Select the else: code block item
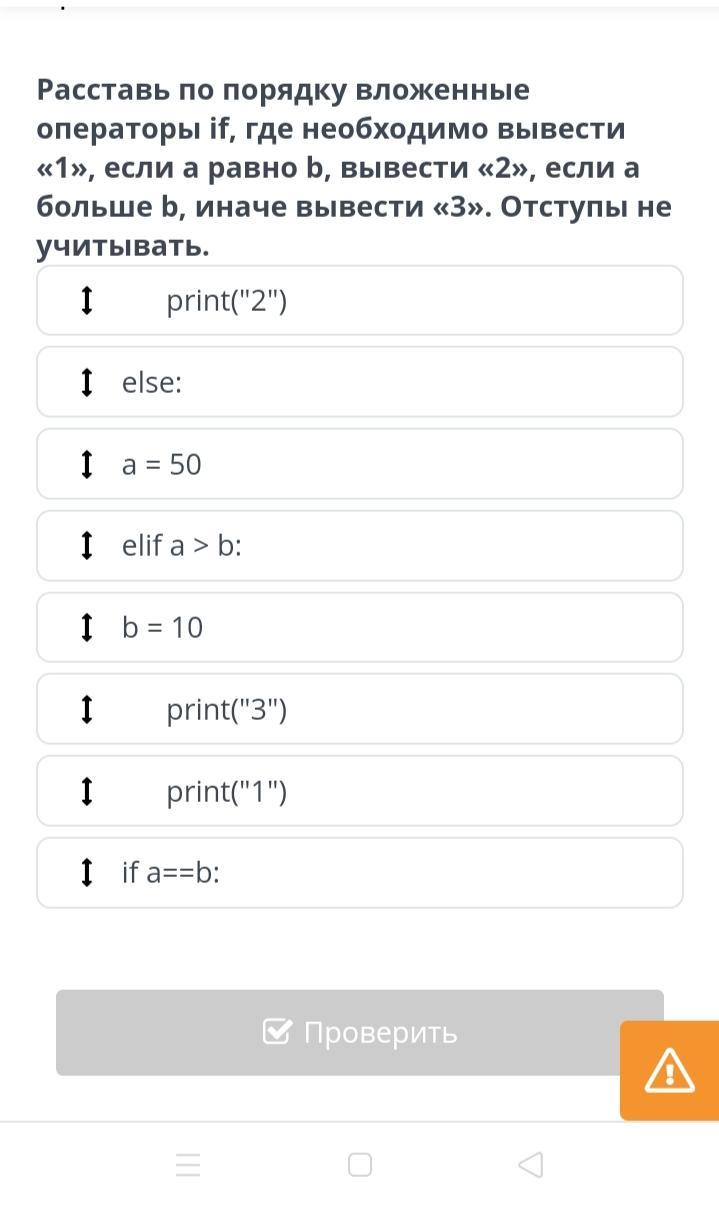Image resolution: width=719 pixels, height=1208 pixels. click(x=152, y=383)
